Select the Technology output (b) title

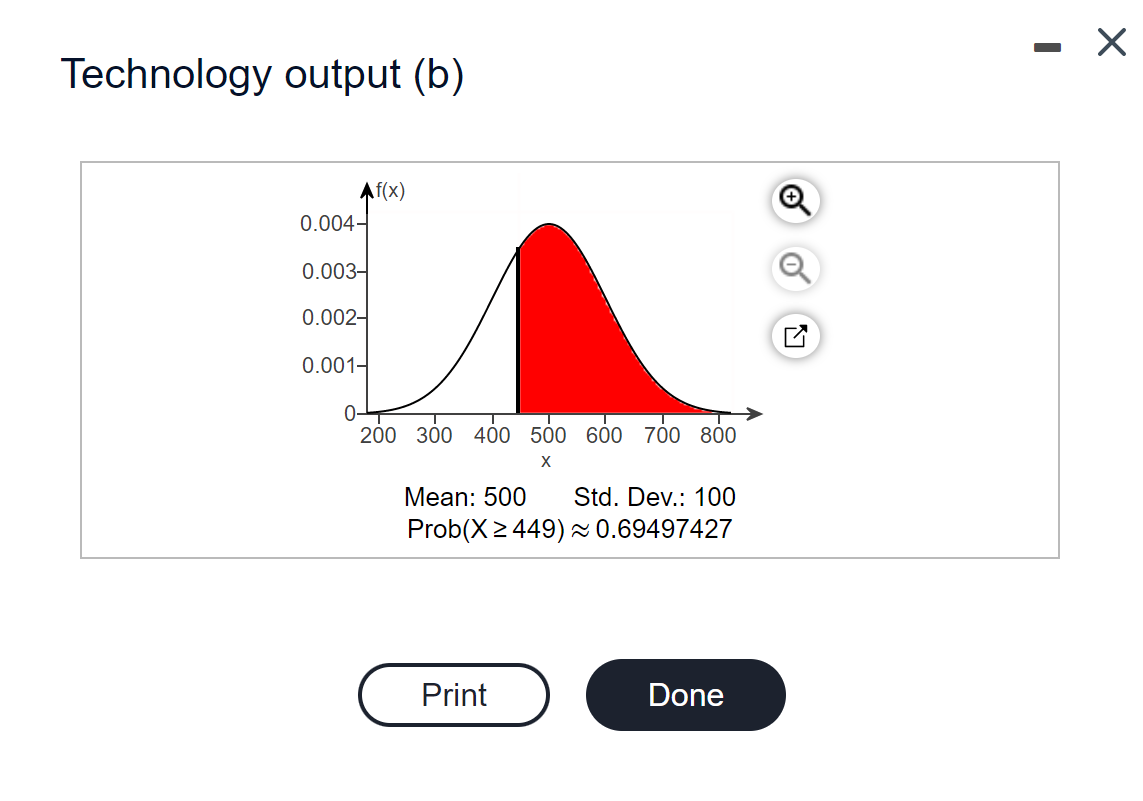click(x=263, y=74)
